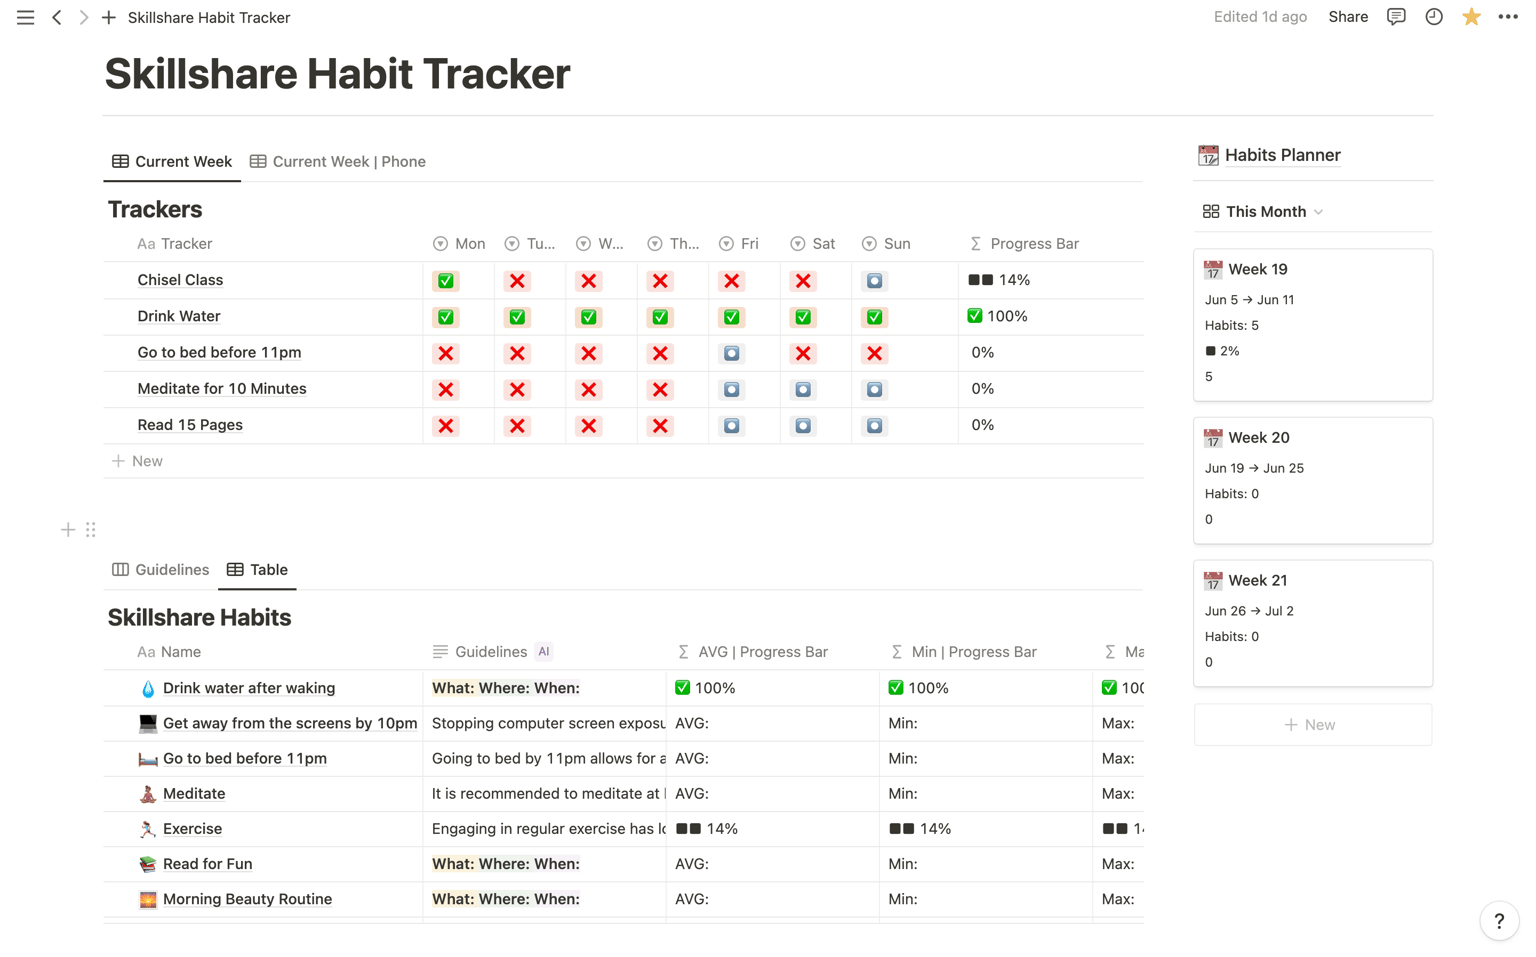Click the sigma icon of Progress Bar column
Image resolution: width=1536 pixels, height=957 pixels.
coord(976,244)
